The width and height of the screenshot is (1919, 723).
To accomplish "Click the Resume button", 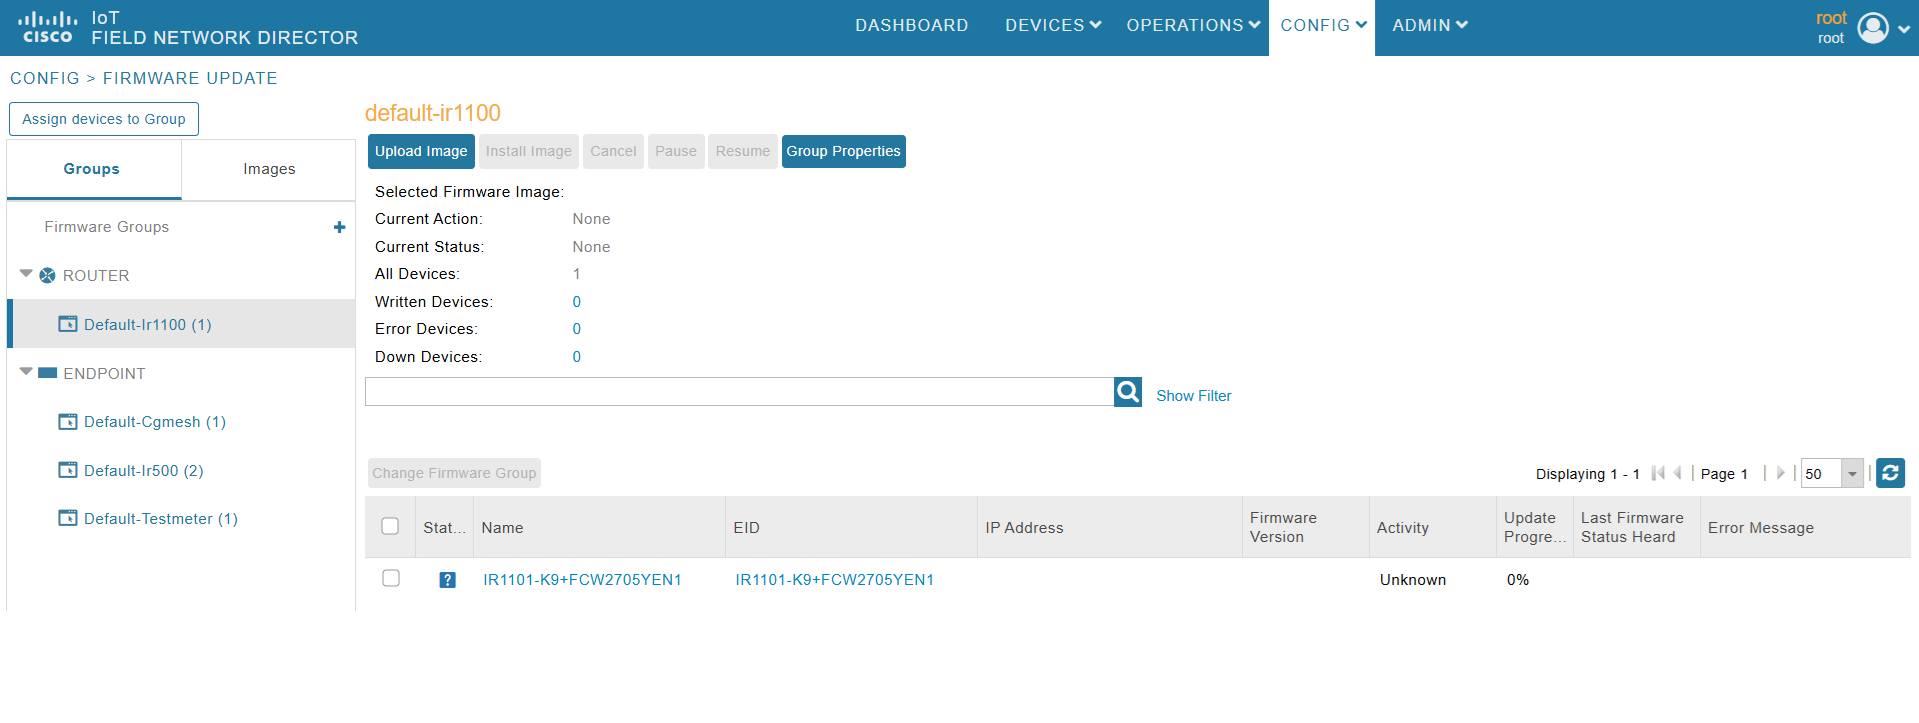I will [743, 151].
